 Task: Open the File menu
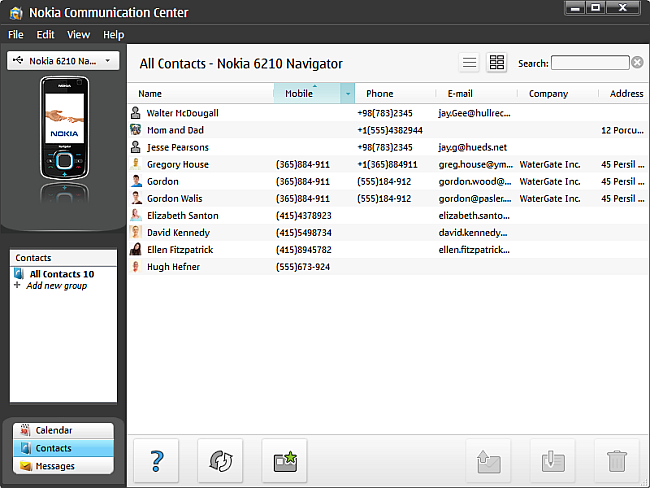(16, 35)
